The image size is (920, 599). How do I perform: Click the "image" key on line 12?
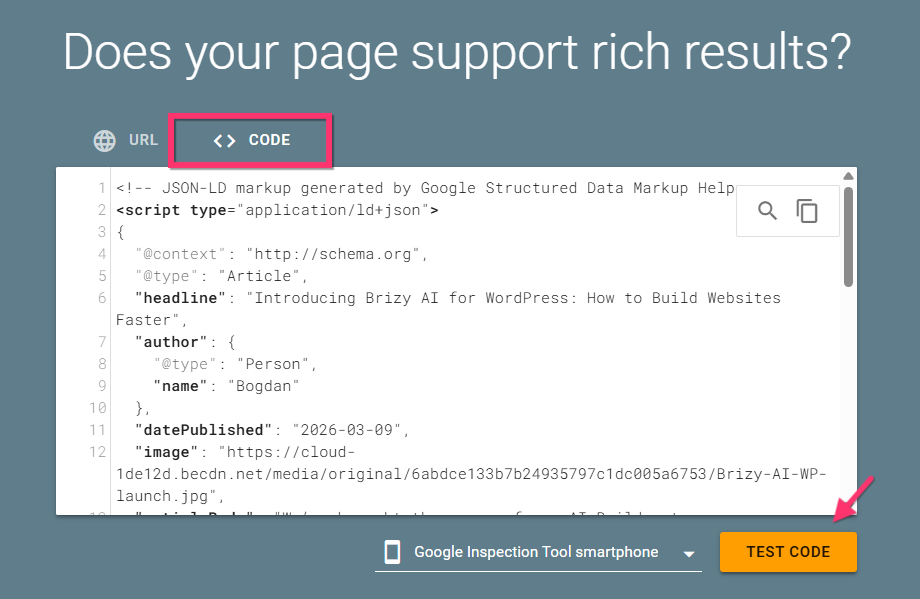(x=167, y=452)
